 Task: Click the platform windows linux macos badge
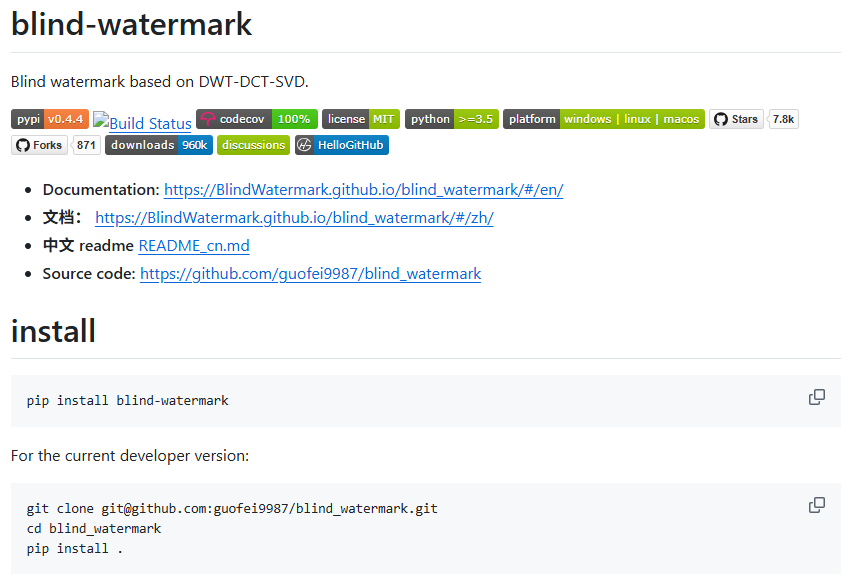[x=604, y=119]
